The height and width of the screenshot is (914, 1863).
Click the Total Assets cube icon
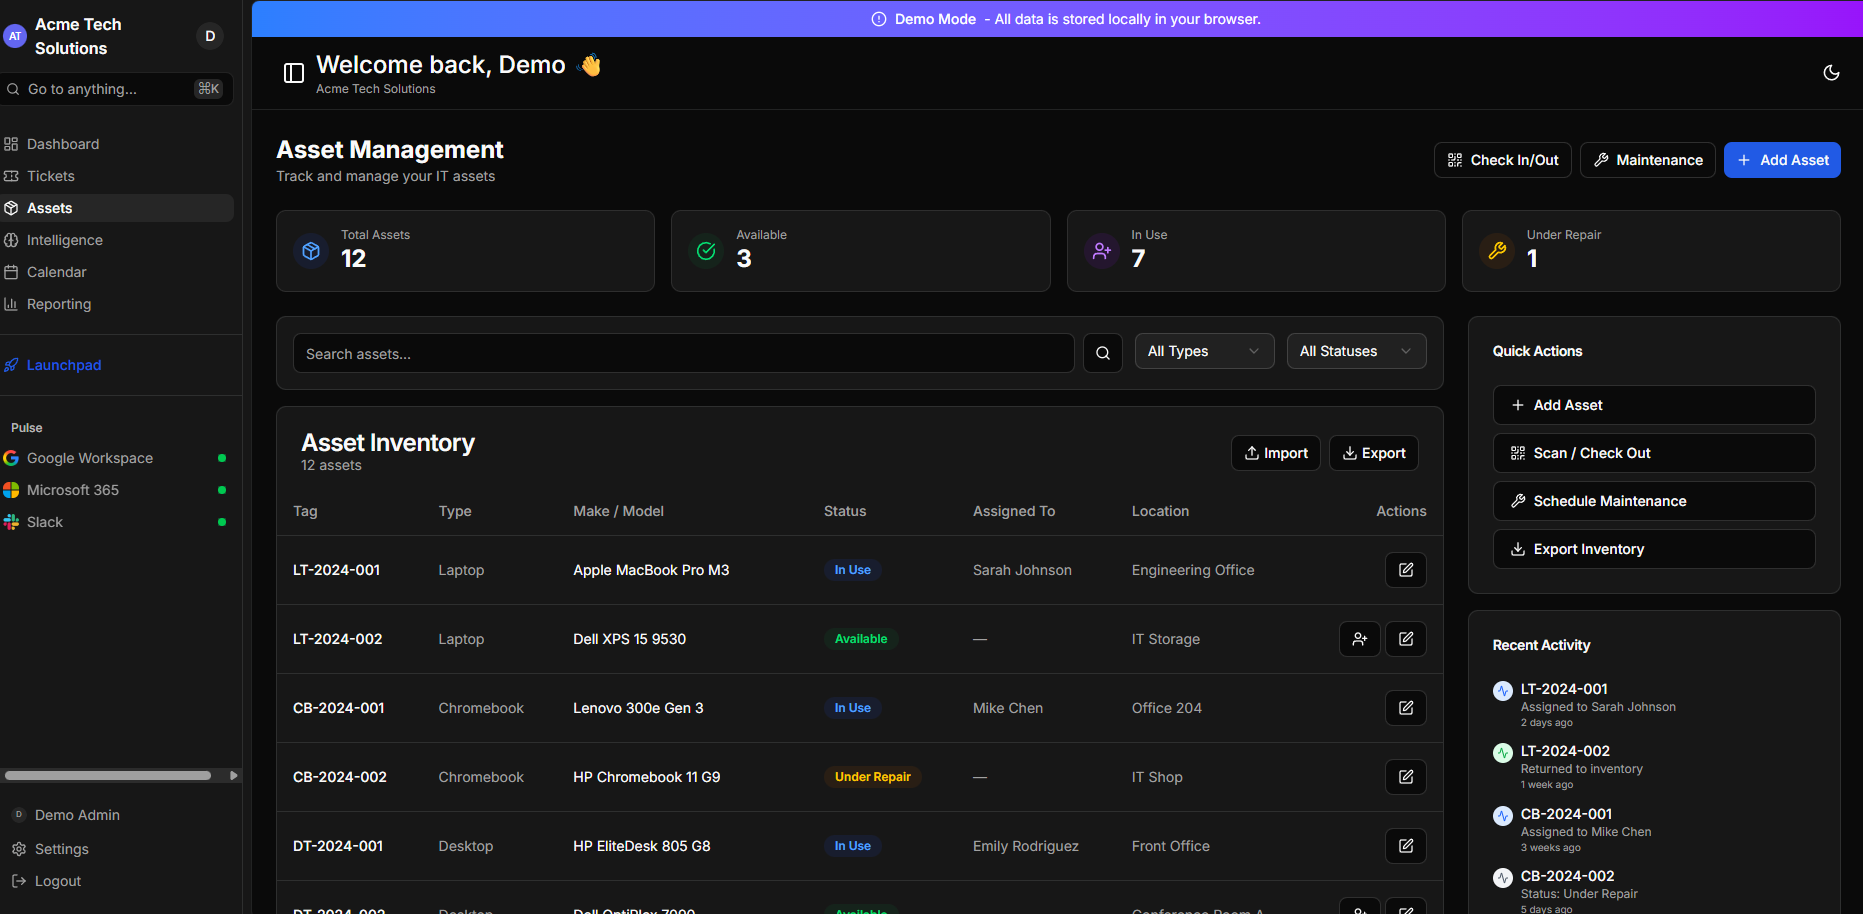tap(311, 251)
